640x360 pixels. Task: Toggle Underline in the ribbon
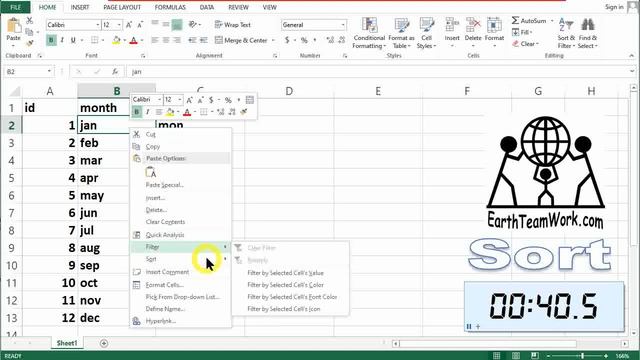pos(73,40)
